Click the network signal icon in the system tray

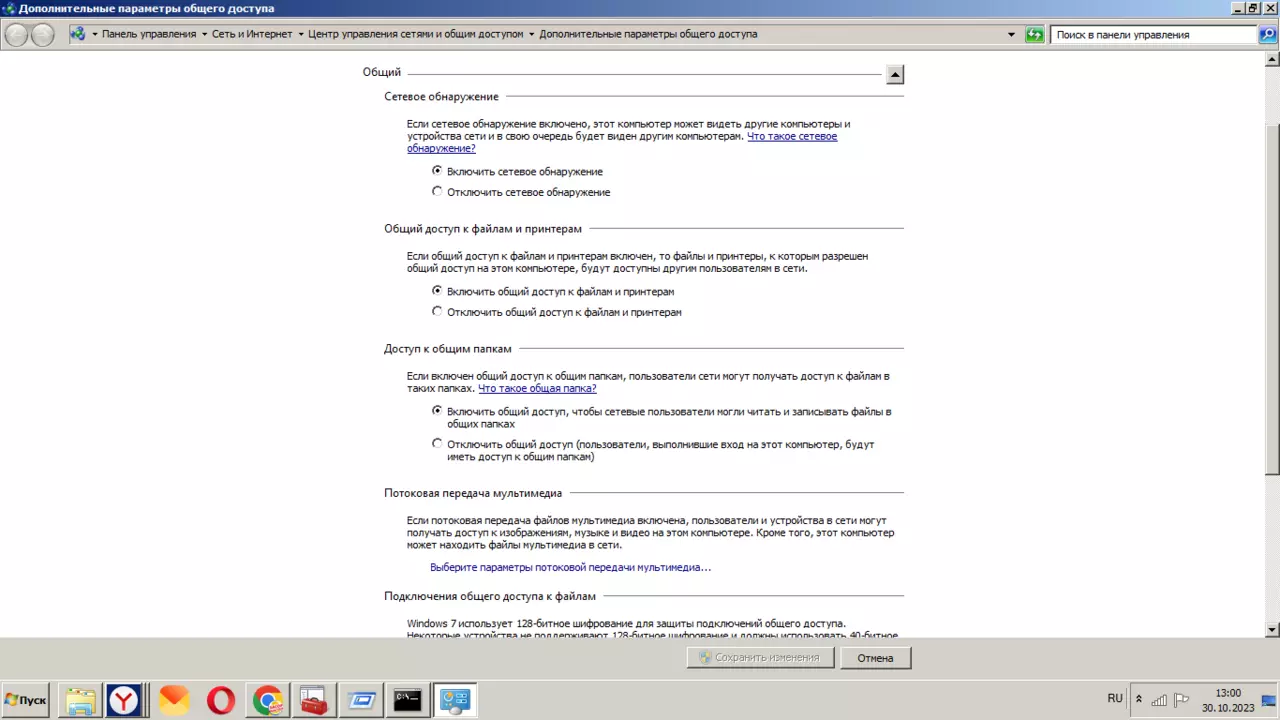tap(1159, 700)
